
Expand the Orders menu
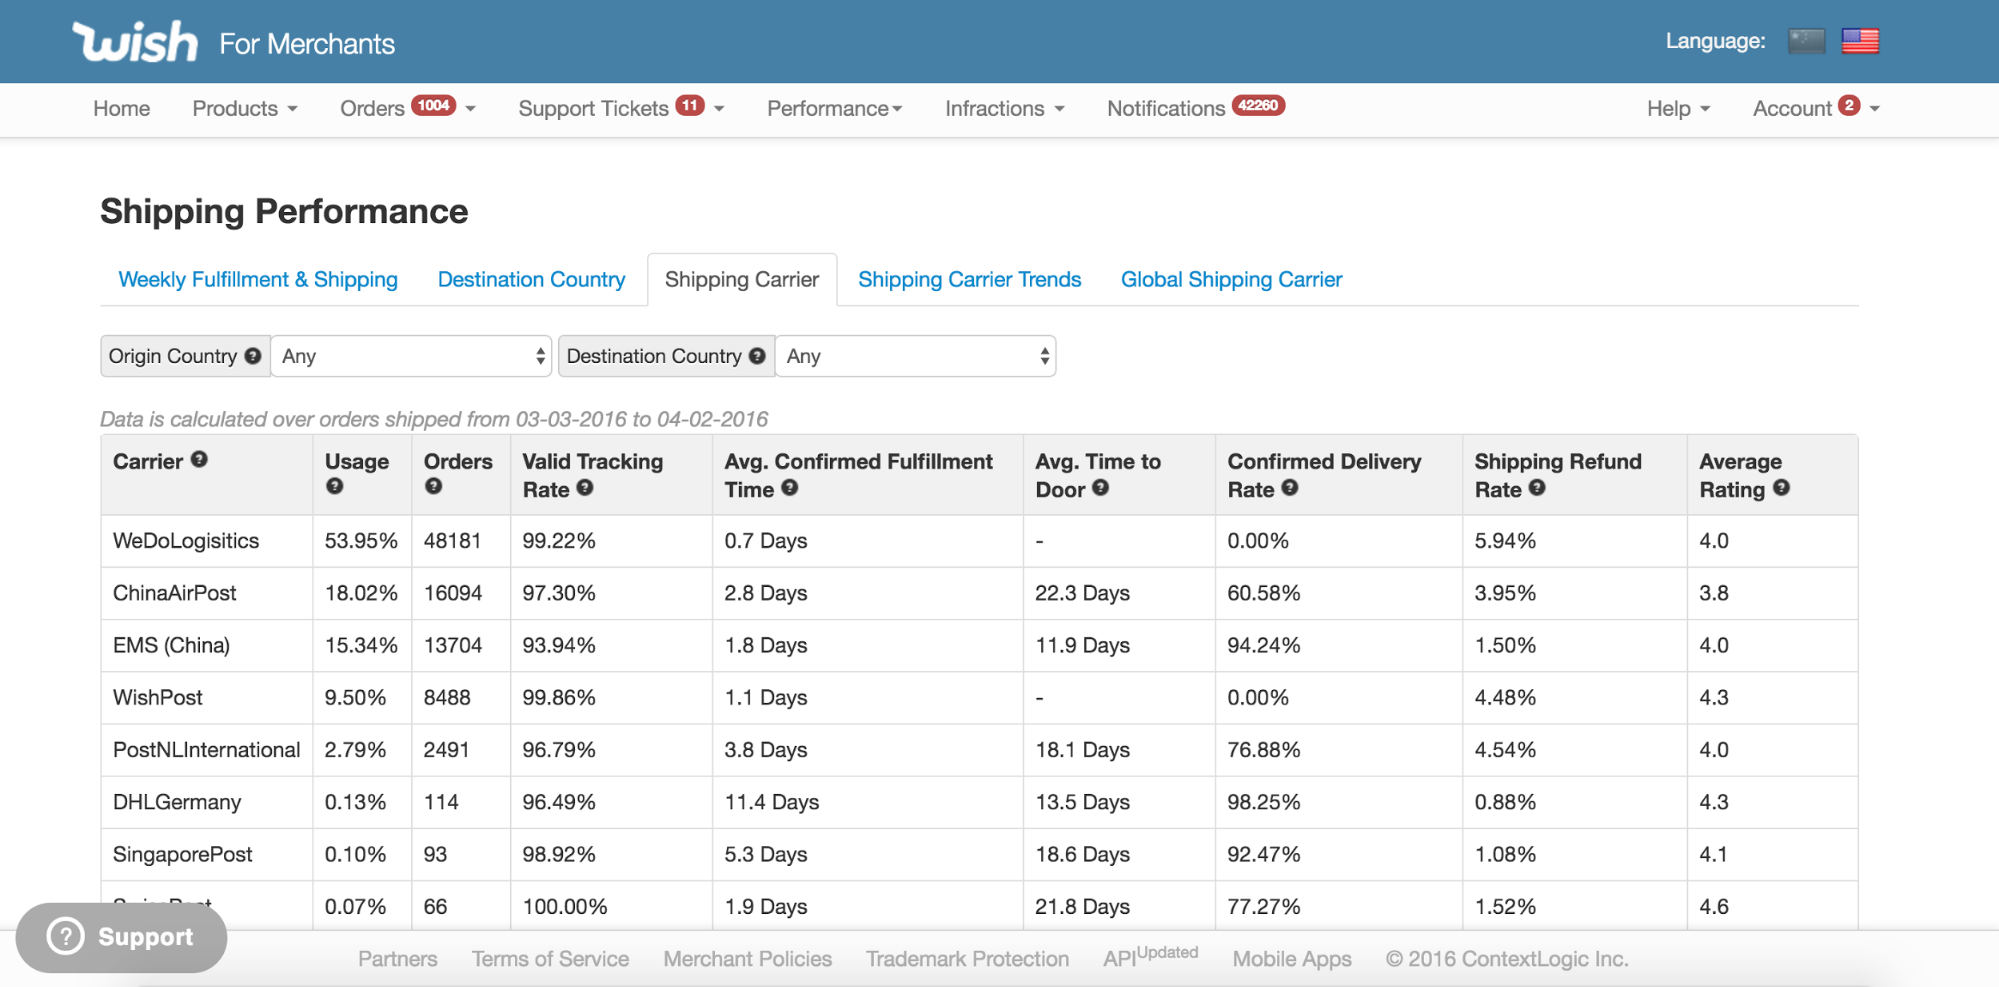click(408, 108)
